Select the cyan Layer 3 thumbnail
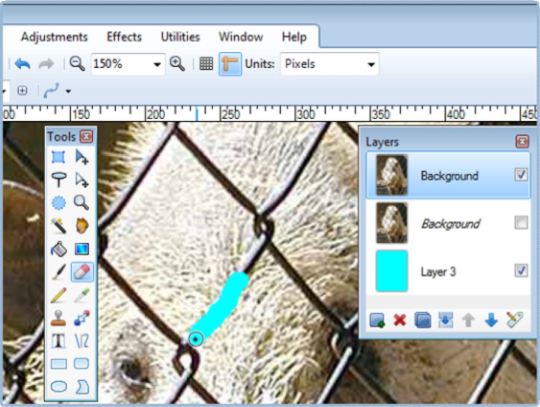 click(392, 271)
